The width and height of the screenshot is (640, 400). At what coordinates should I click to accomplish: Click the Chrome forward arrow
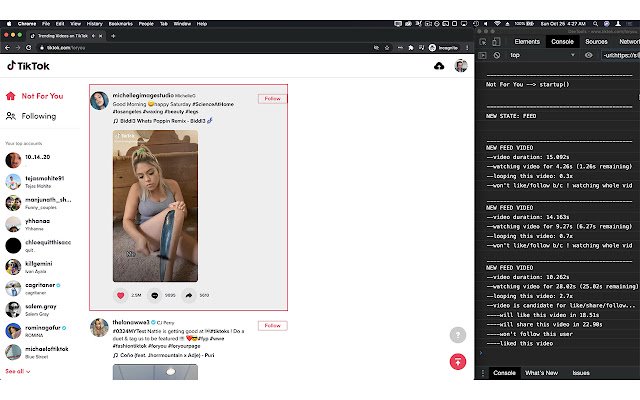pyautogui.click(x=18, y=48)
